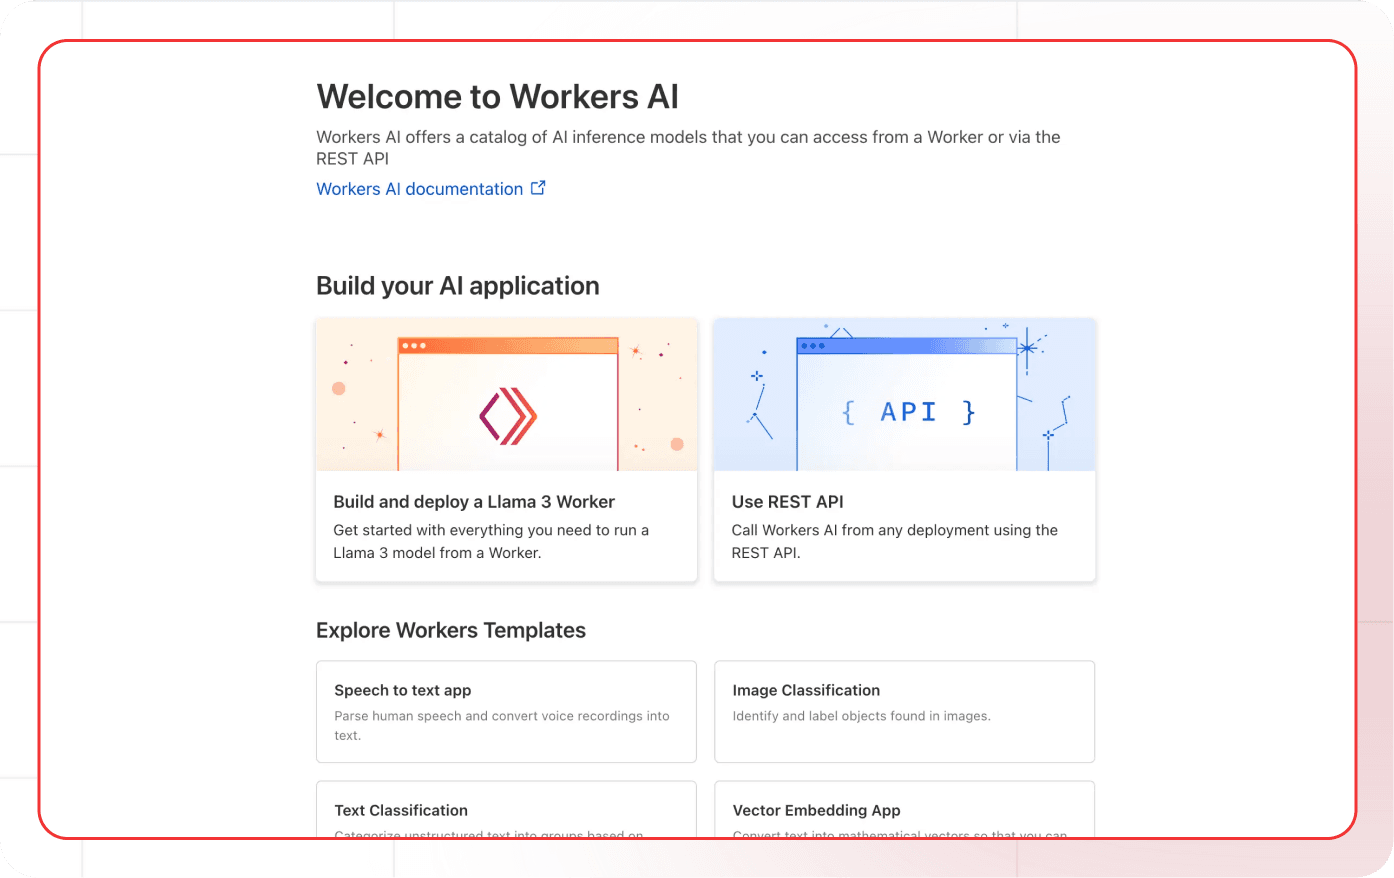
Task: Open the Vector Embedding App template
Action: [816, 810]
